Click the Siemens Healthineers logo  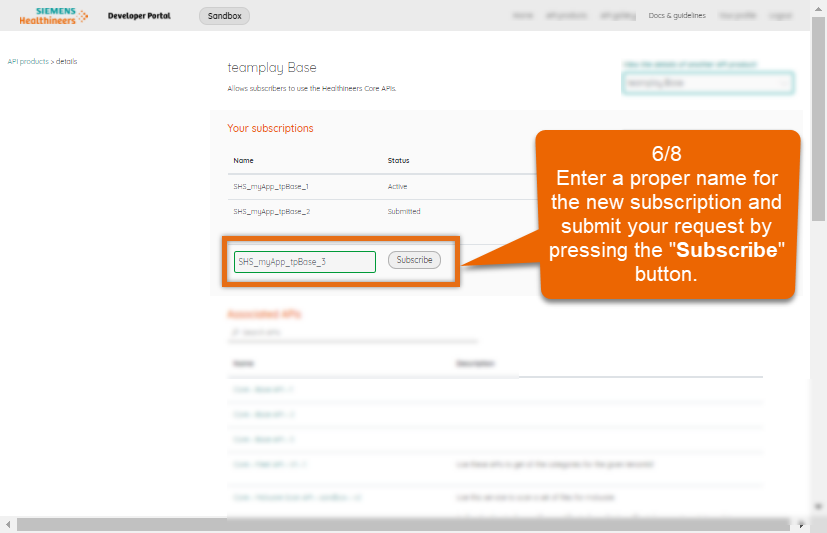click(x=52, y=15)
